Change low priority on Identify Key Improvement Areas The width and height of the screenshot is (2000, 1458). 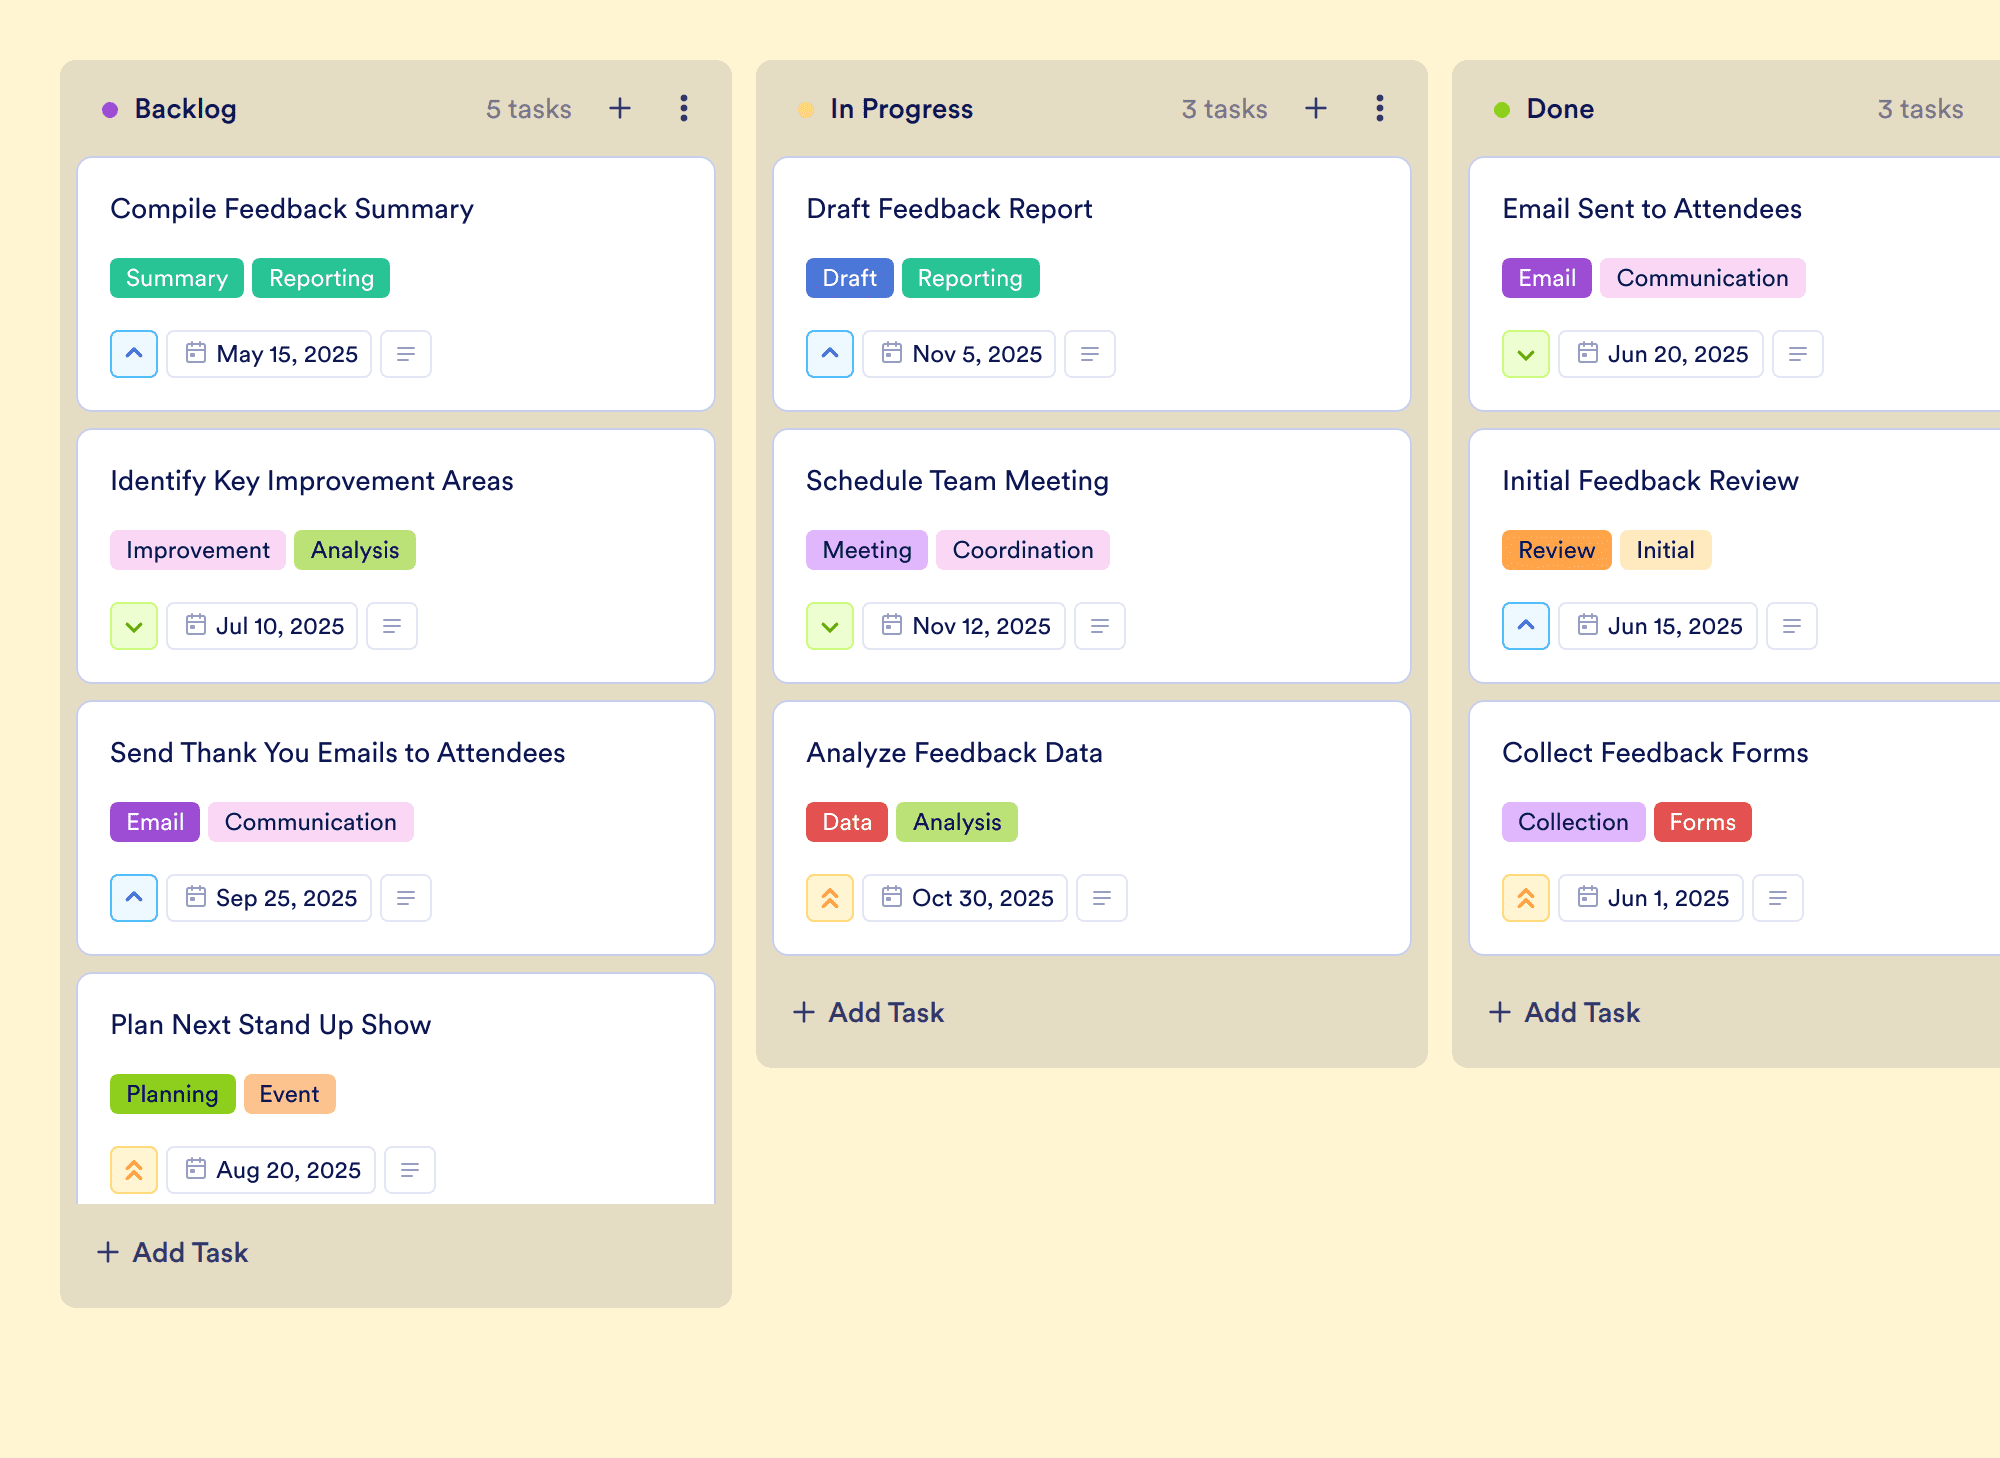click(134, 626)
